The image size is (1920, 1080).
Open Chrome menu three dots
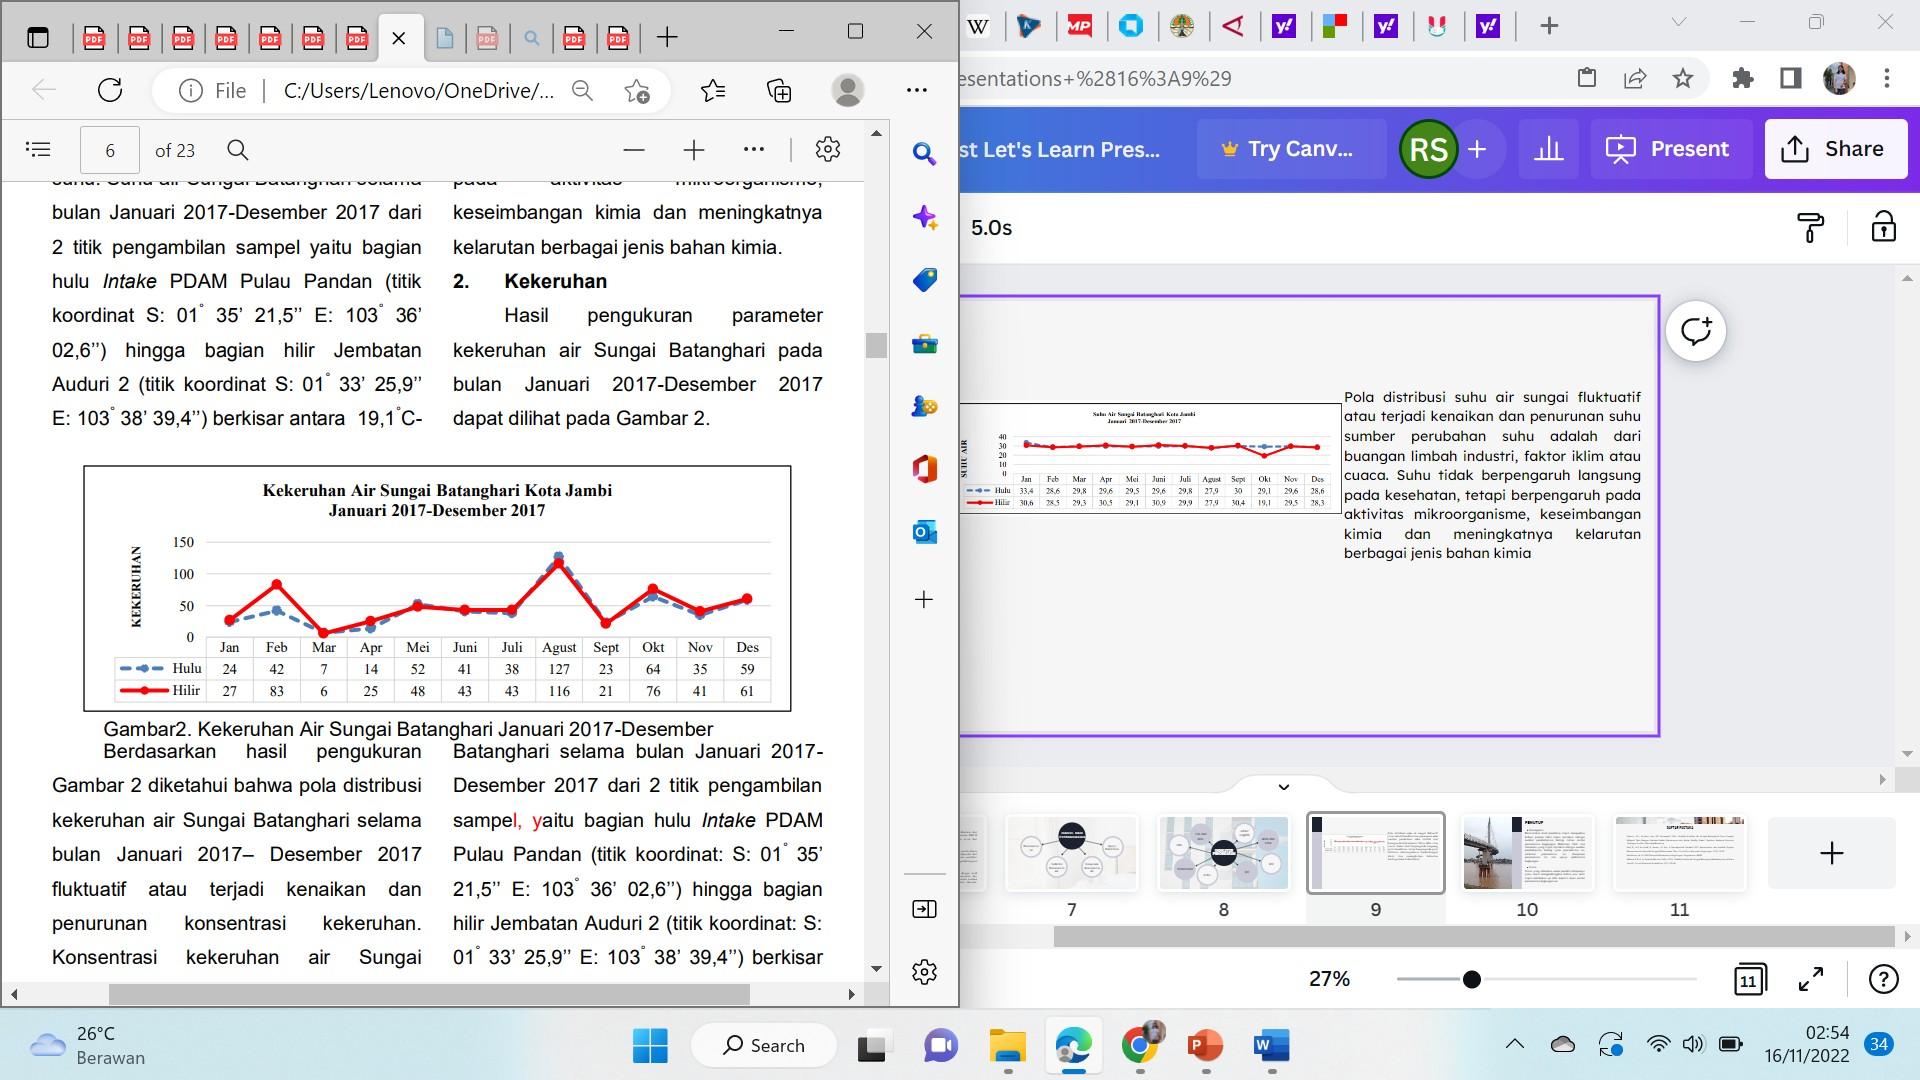(x=1887, y=78)
